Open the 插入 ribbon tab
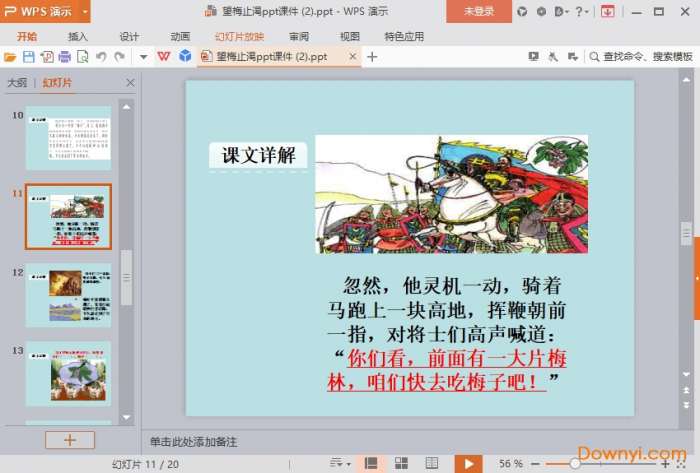 [x=78, y=37]
